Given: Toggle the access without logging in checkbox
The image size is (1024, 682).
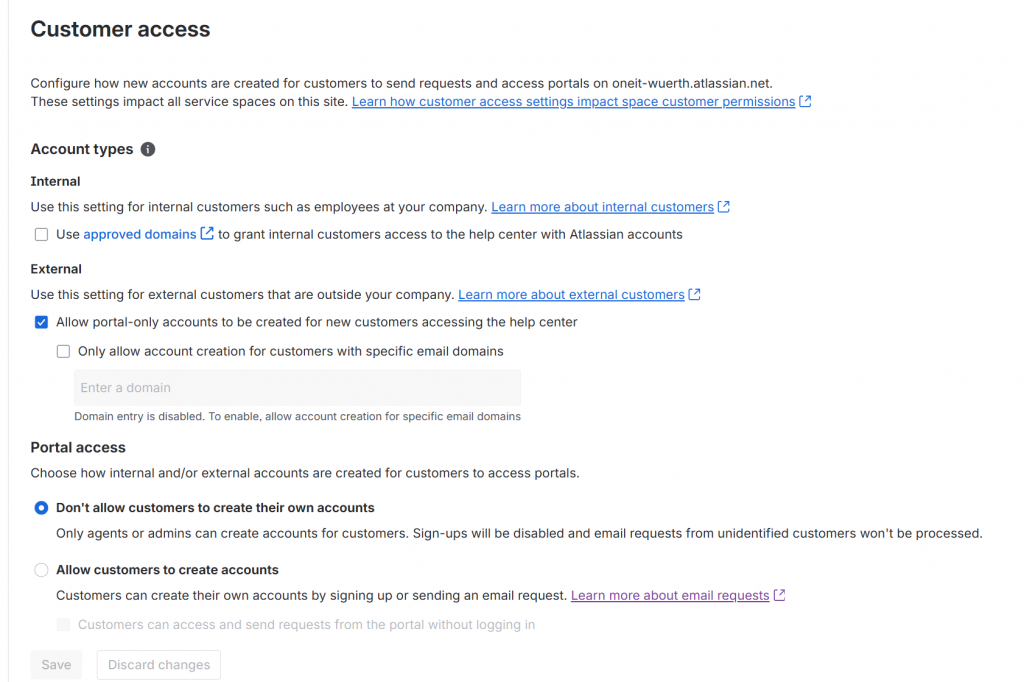Looking at the screenshot, I should pos(63,625).
